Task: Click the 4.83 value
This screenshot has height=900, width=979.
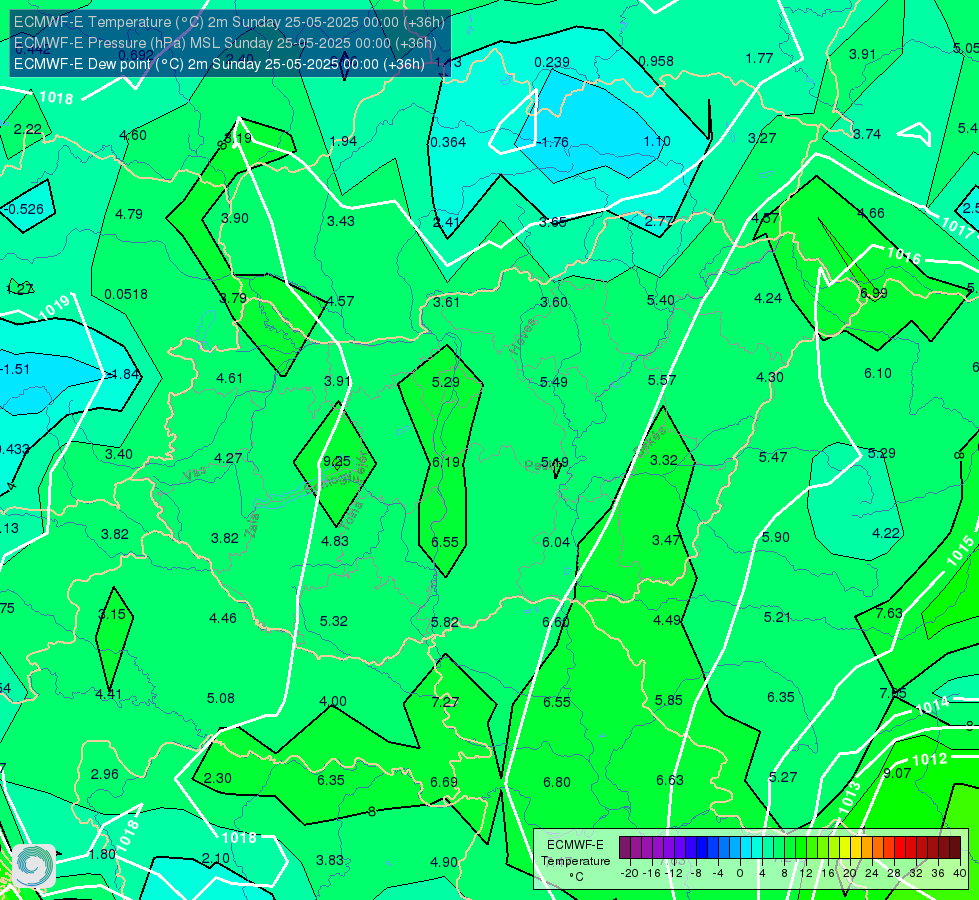Action: coord(335,541)
